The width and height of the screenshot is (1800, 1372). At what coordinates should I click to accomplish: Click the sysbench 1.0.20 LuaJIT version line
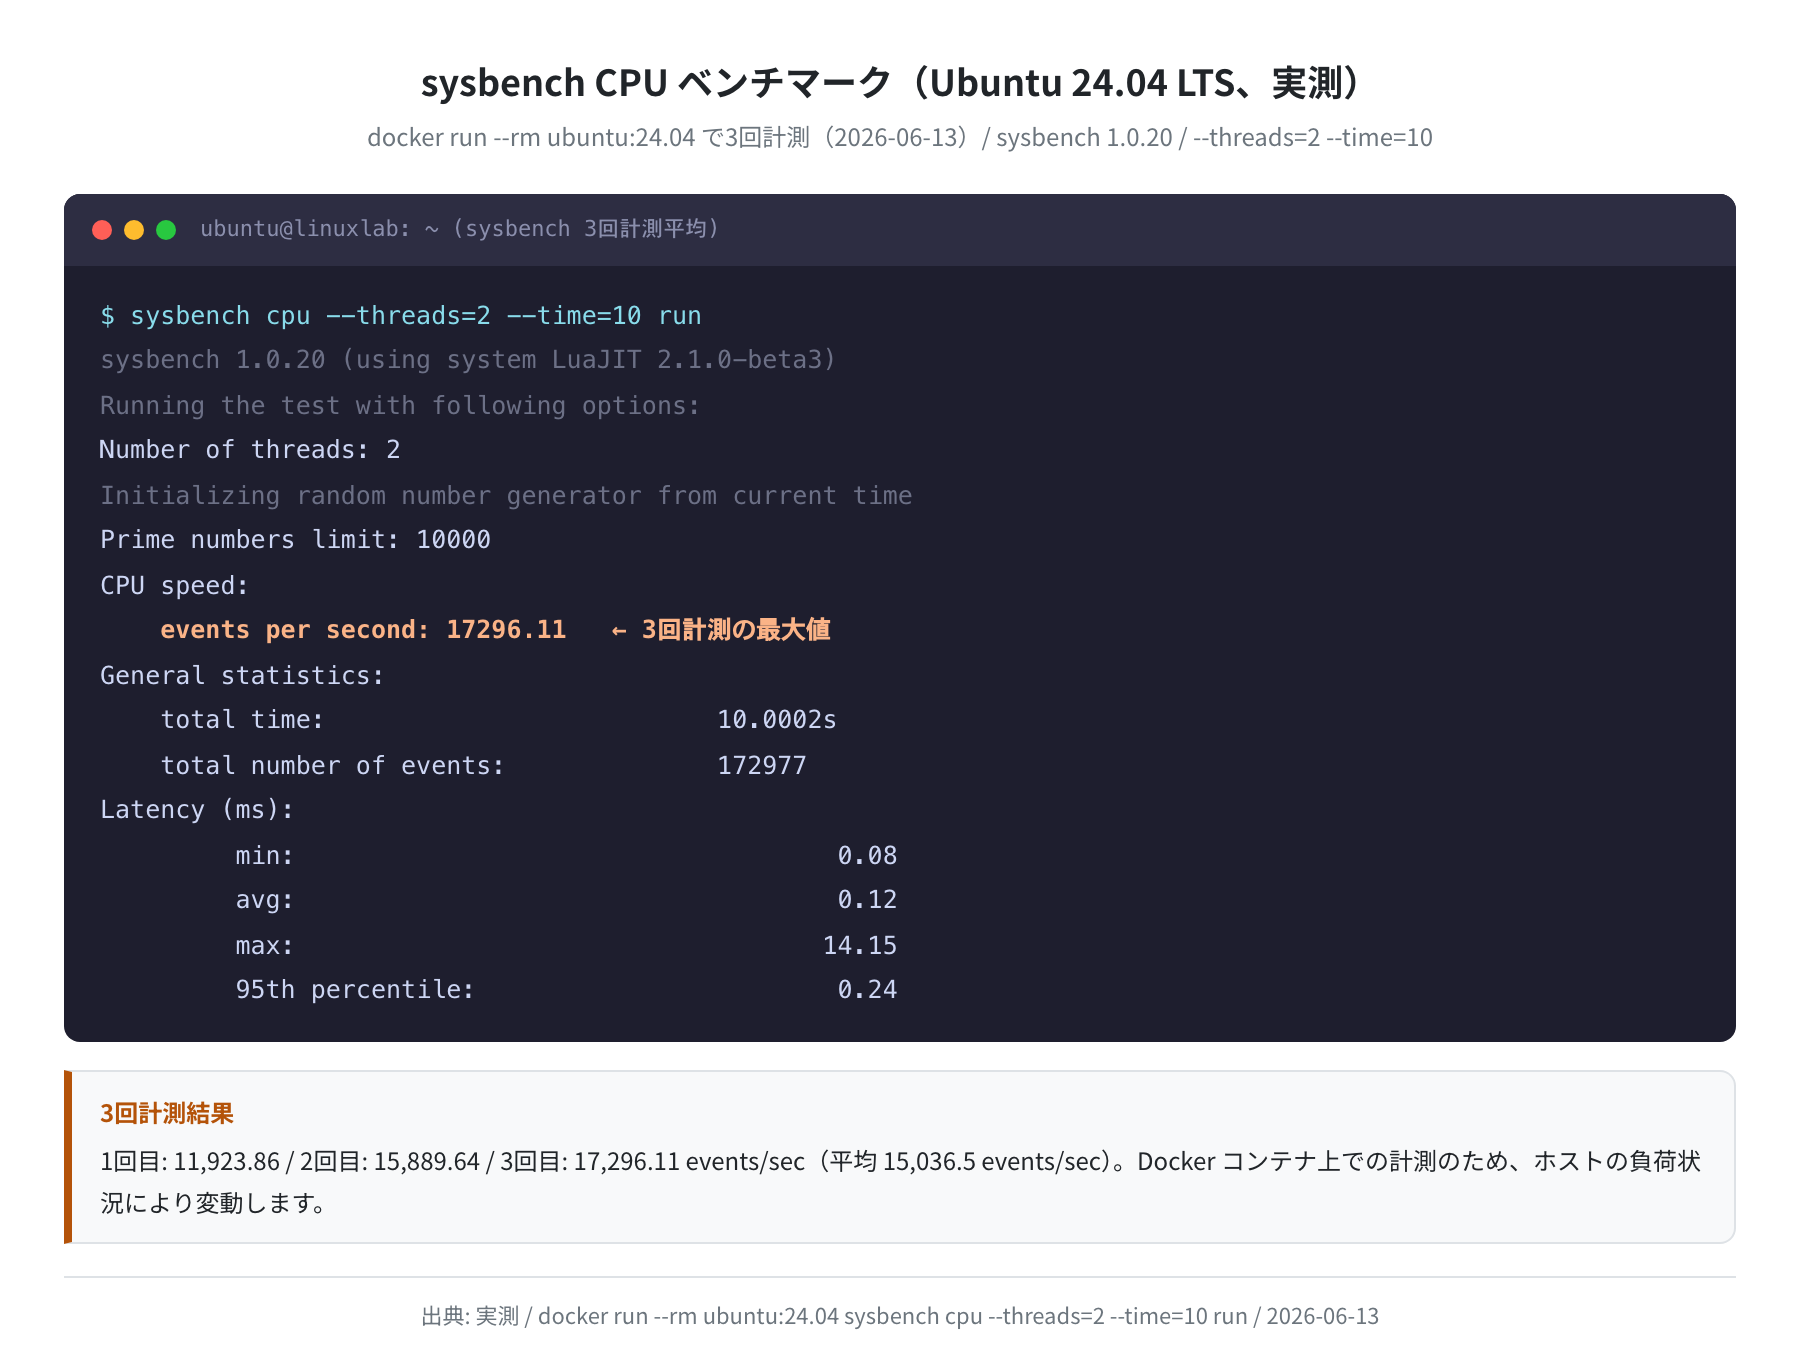pos(468,360)
